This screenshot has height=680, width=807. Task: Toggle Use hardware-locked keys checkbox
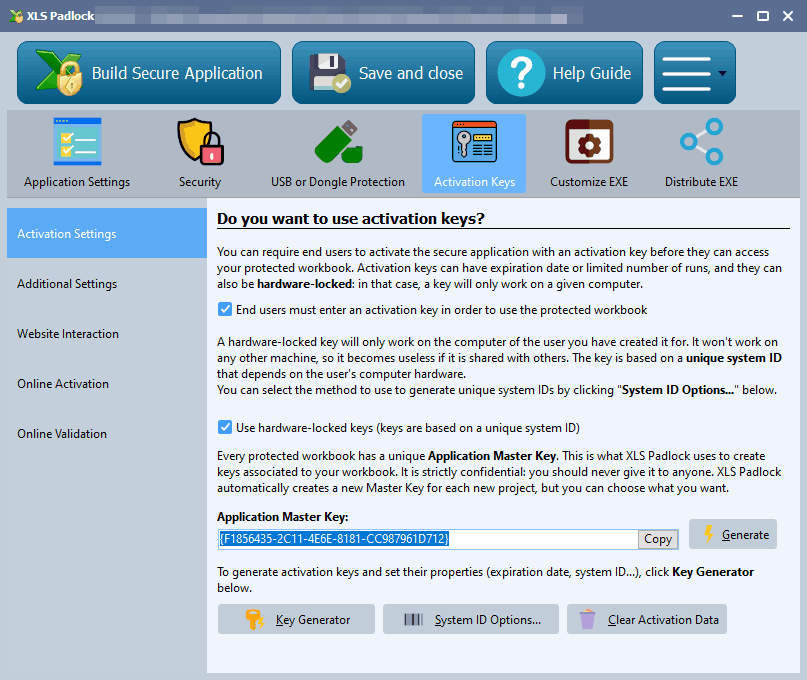click(x=225, y=428)
